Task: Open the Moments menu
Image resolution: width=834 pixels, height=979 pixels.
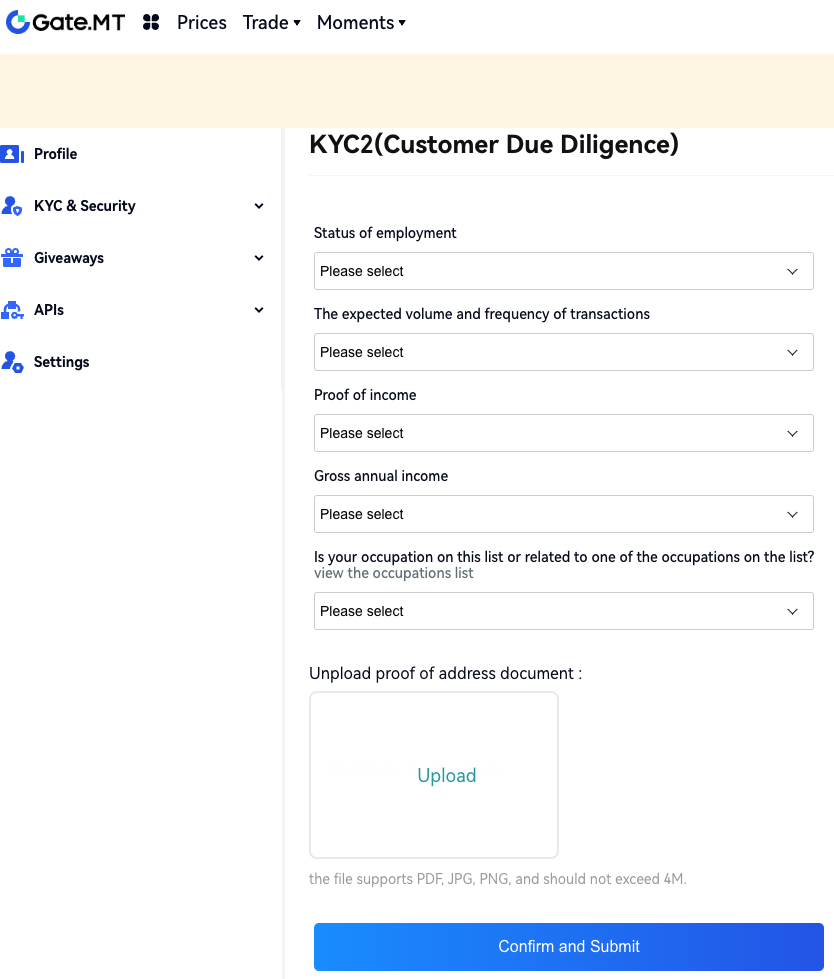Action: (x=361, y=22)
